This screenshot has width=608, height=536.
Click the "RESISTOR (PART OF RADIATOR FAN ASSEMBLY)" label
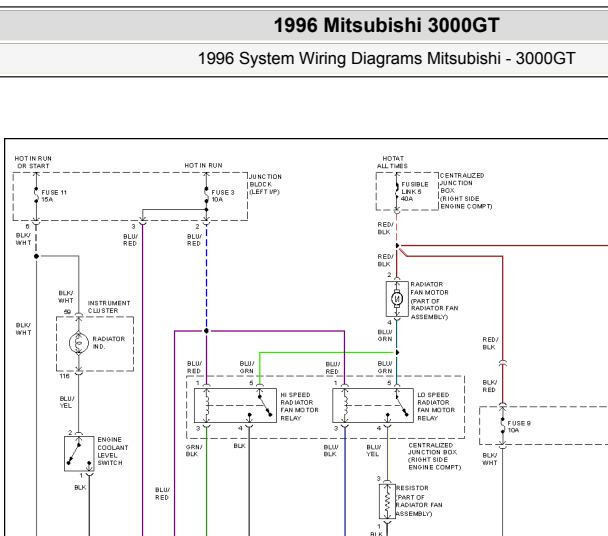pyautogui.click(x=419, y=501)
